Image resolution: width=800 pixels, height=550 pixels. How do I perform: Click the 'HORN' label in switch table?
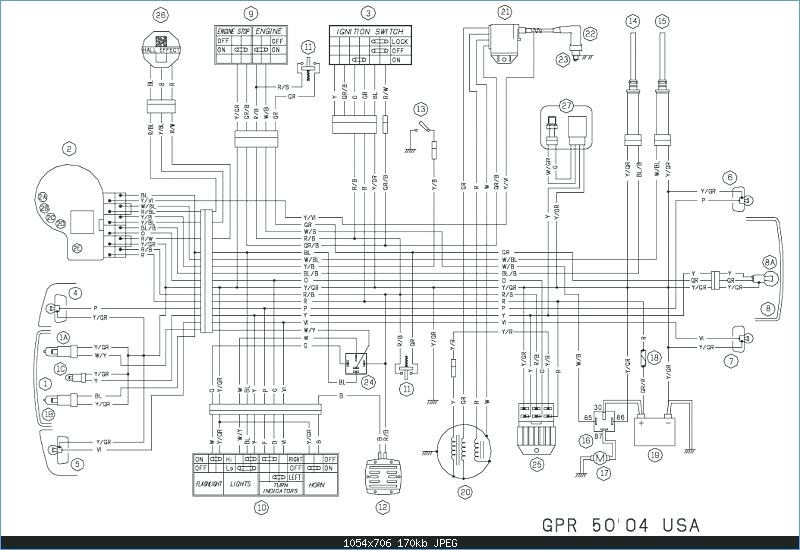[316, 485]
